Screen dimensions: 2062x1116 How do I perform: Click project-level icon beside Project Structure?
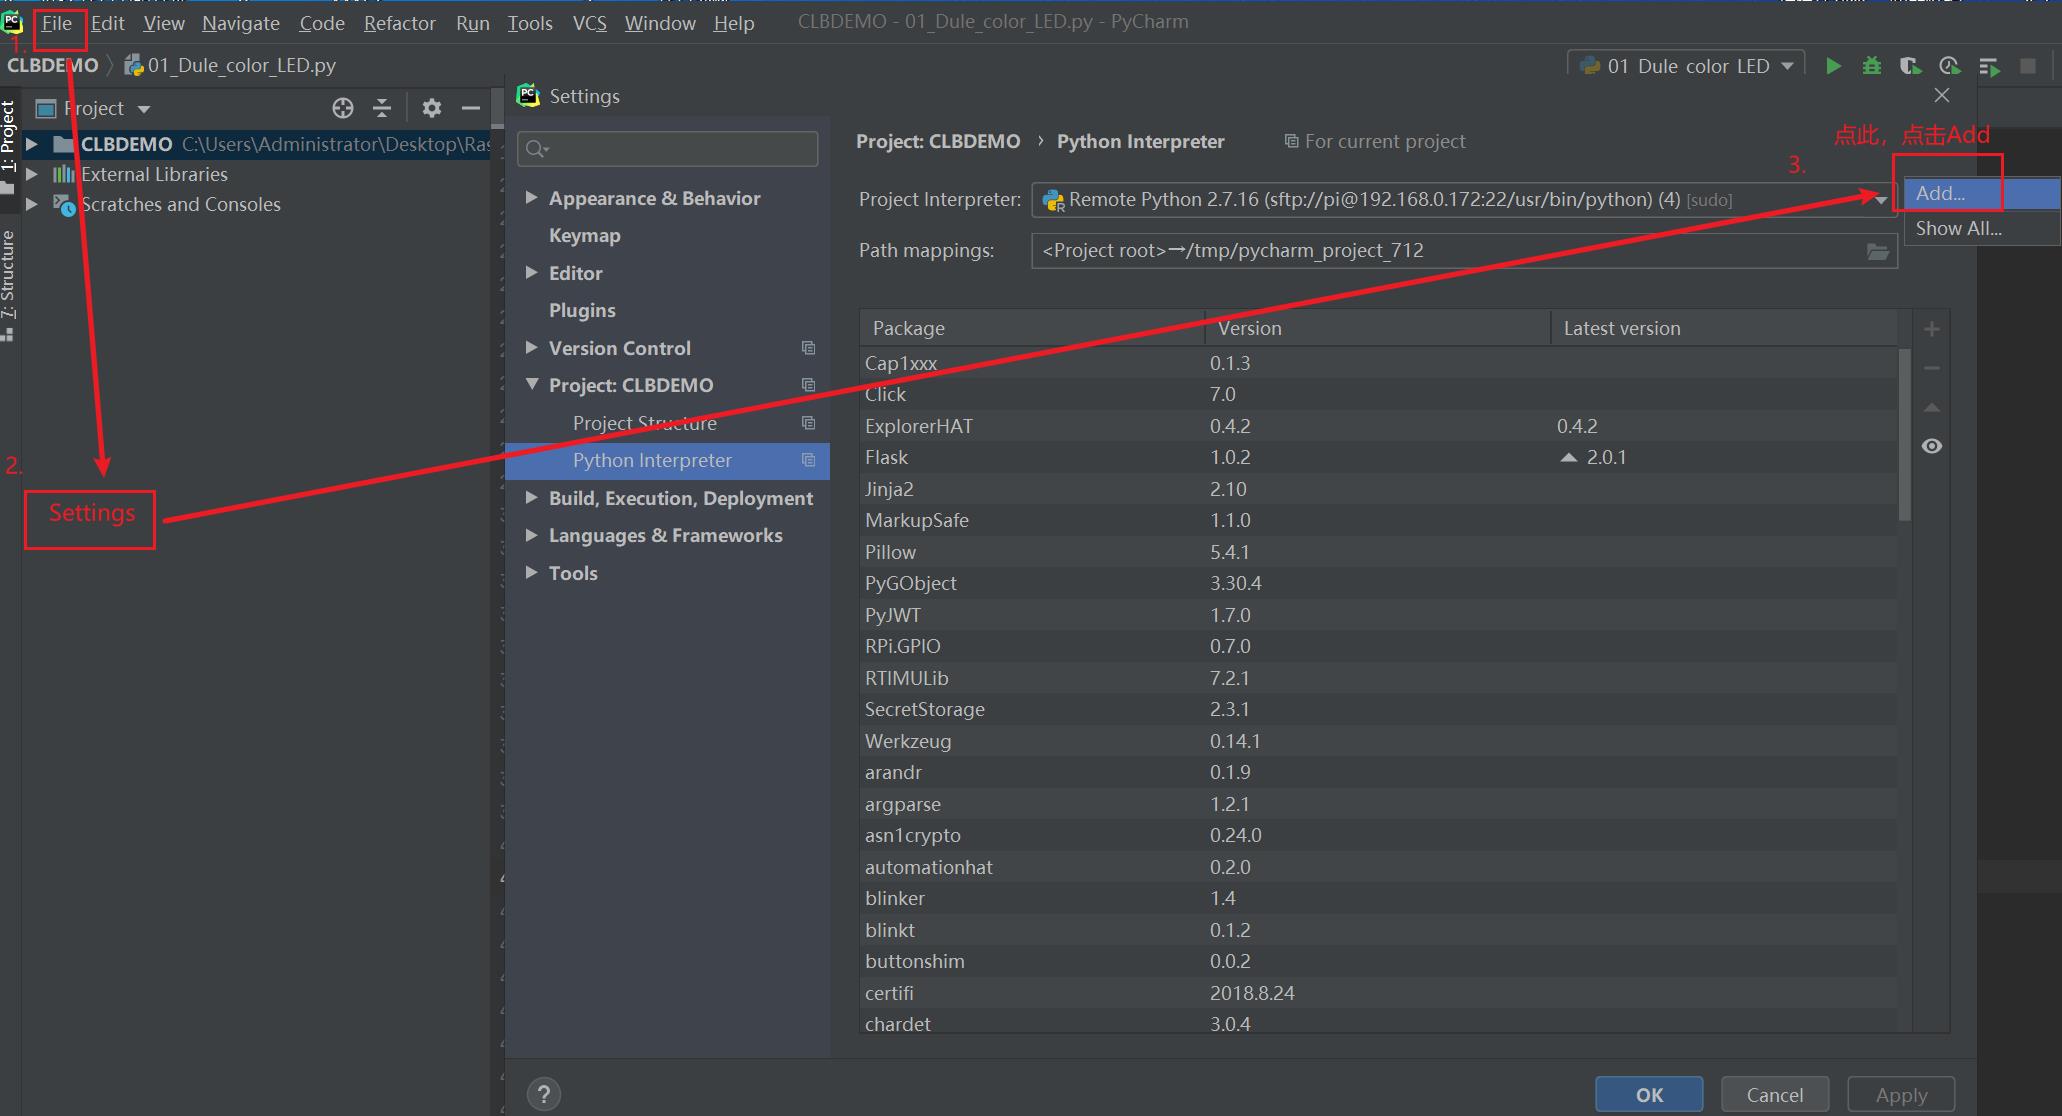[808, 423]
